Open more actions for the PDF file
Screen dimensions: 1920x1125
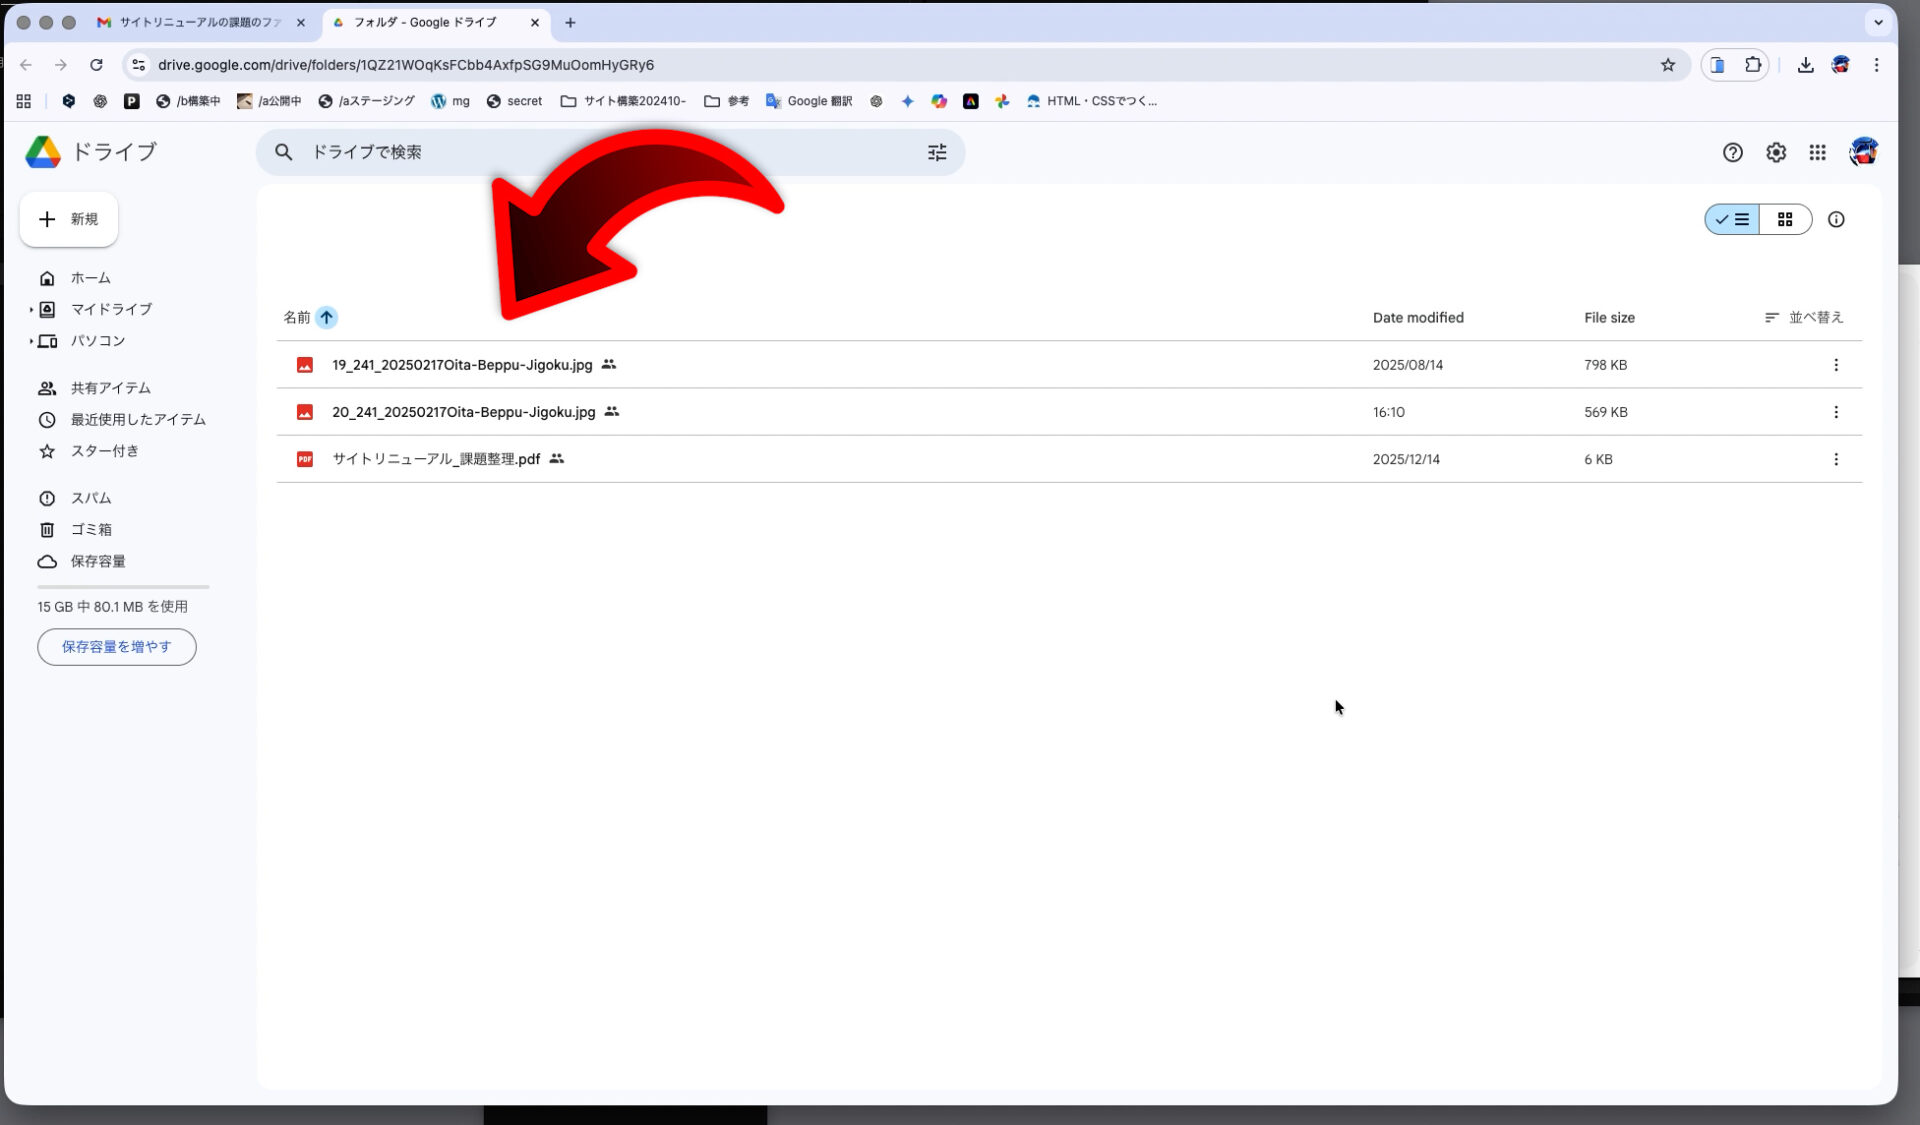(1835, 460)
